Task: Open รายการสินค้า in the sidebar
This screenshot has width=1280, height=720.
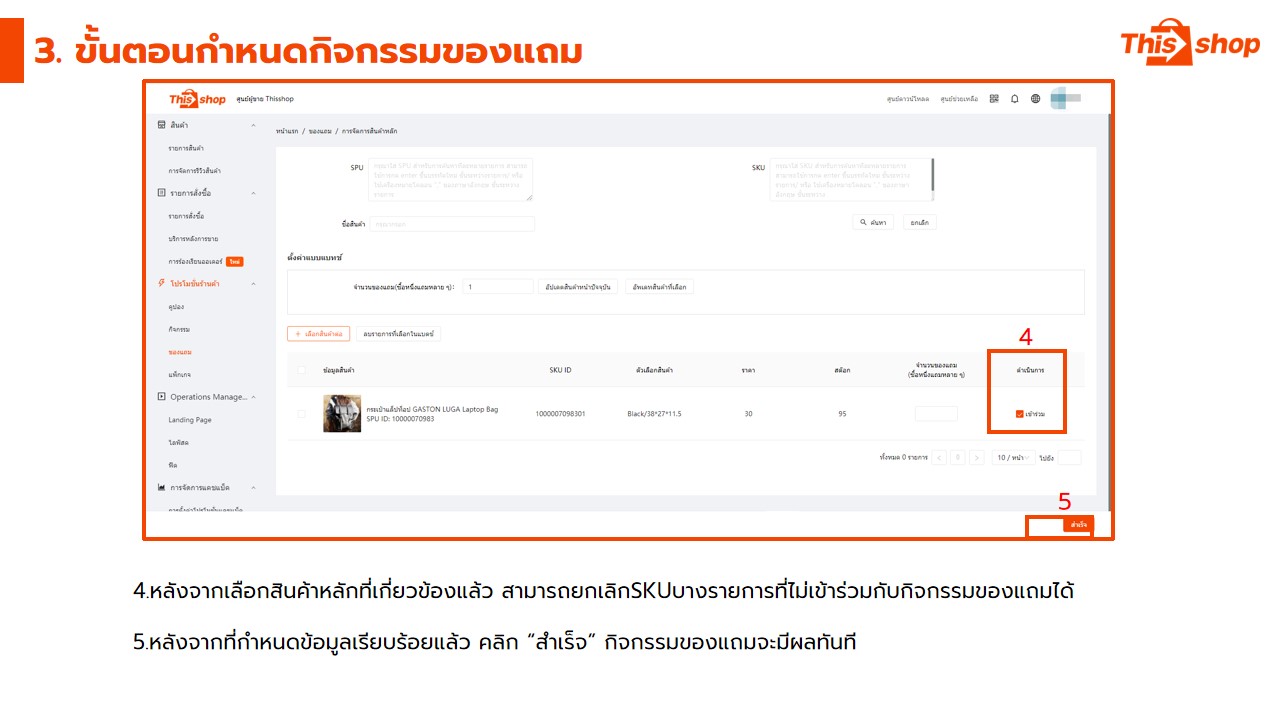Action: pos(186,148)
